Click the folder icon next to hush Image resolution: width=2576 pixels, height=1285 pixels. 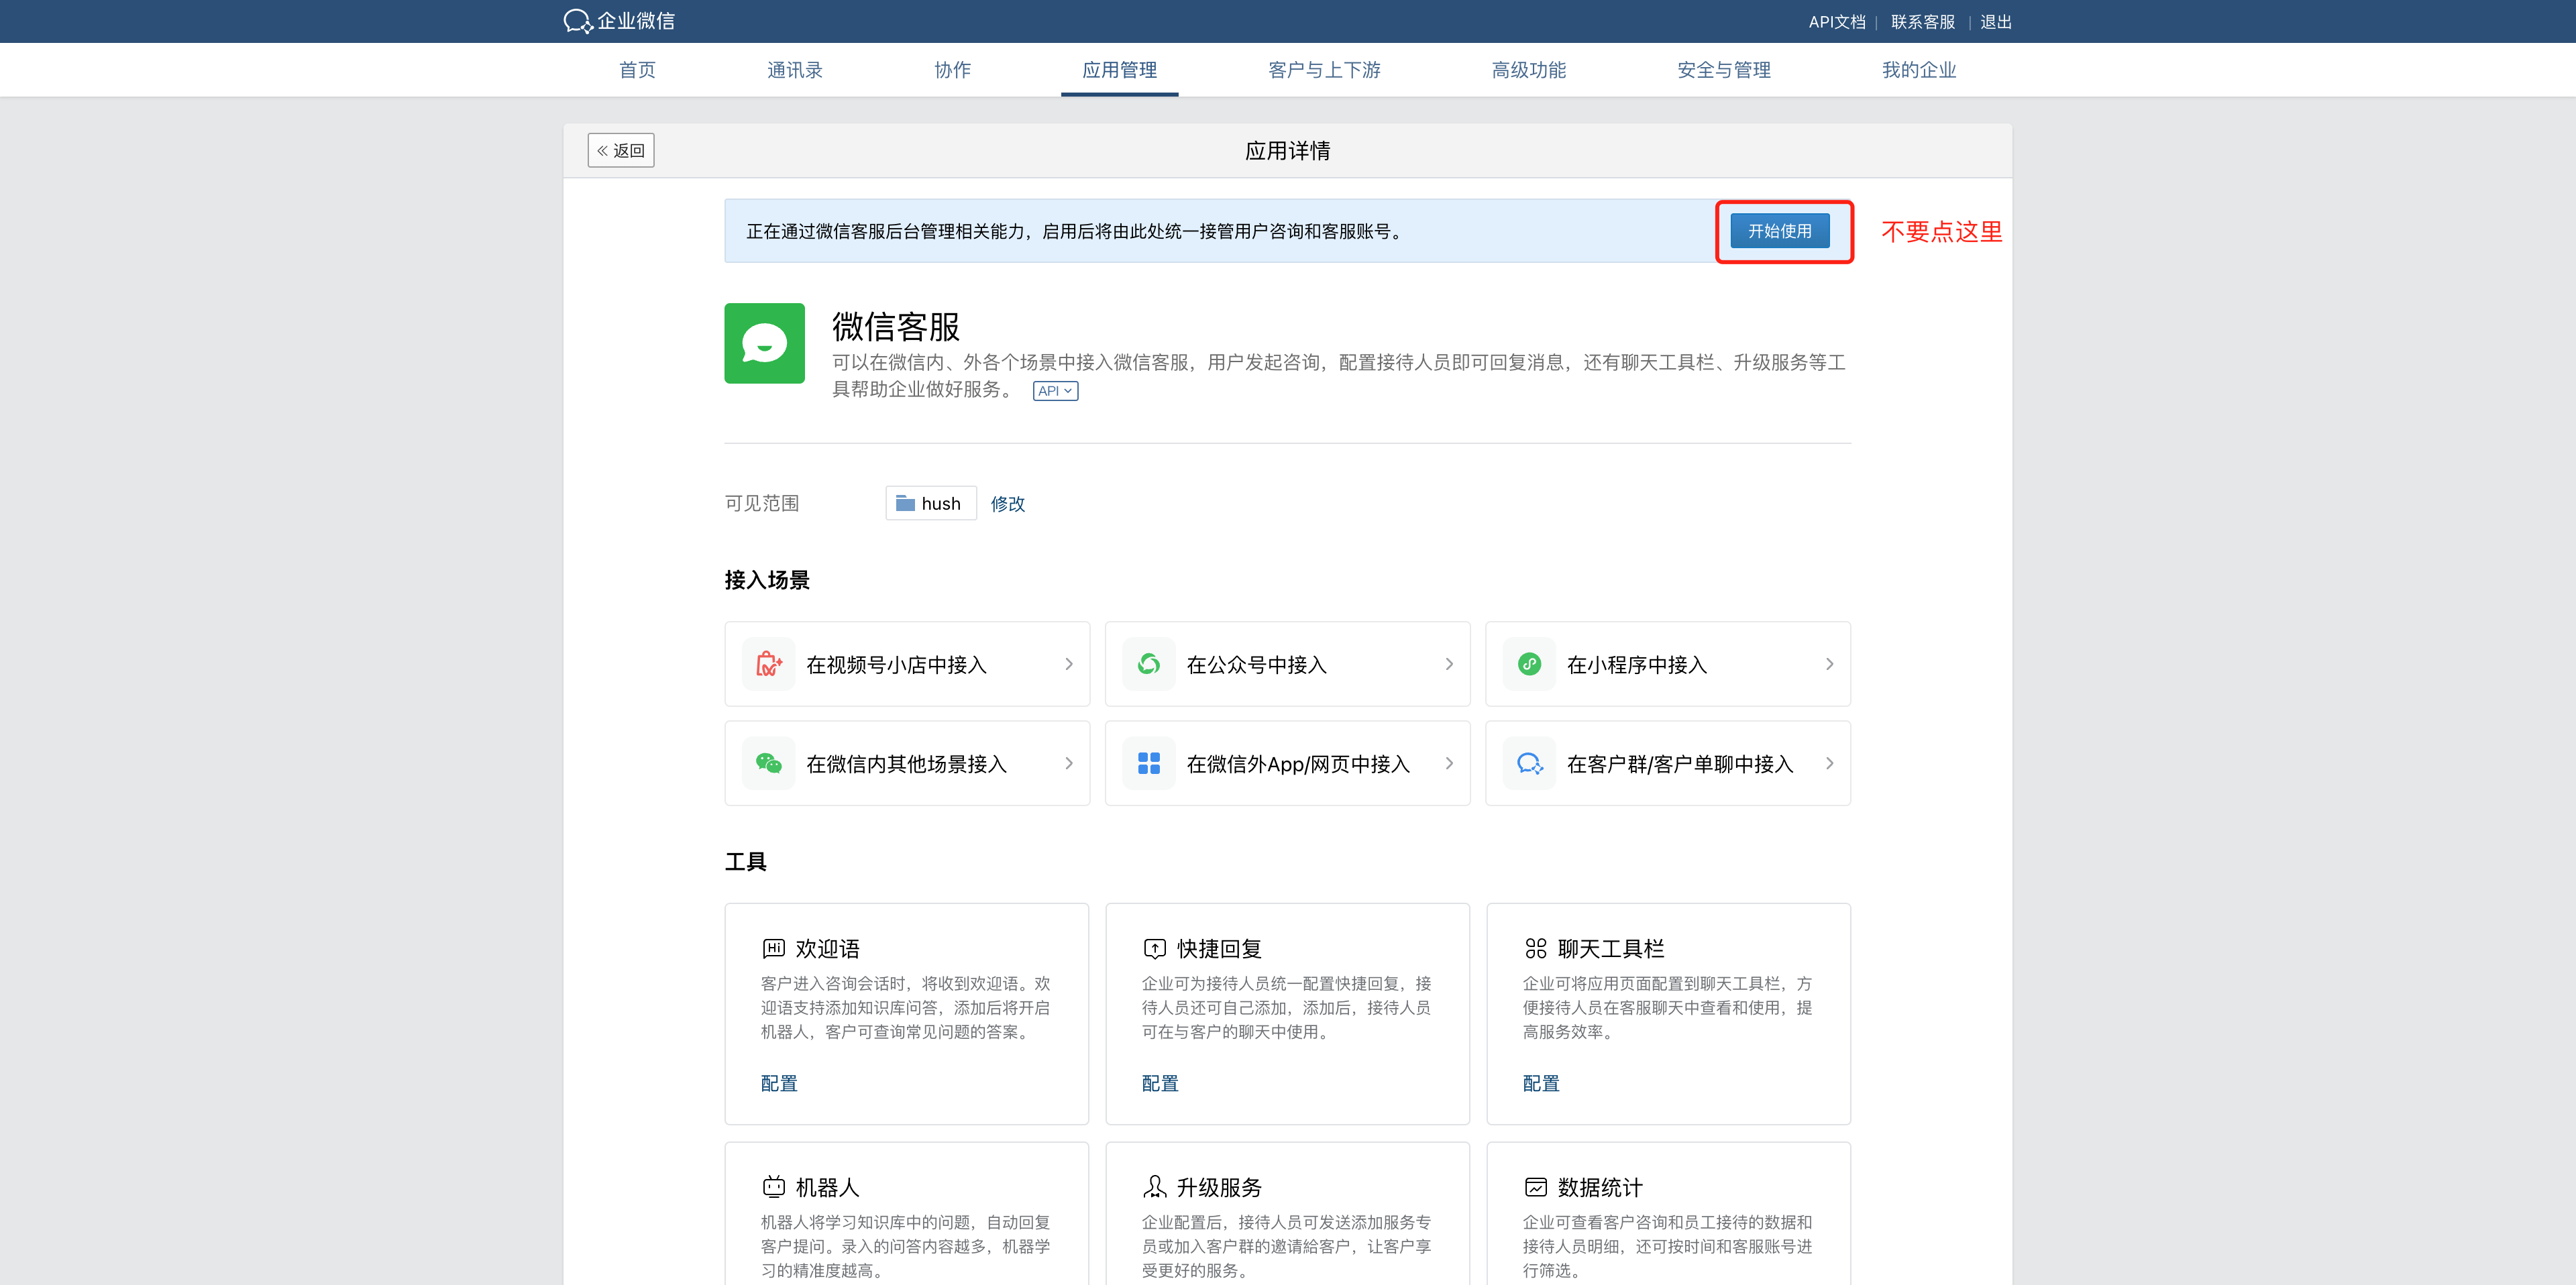tap(905, 503)
